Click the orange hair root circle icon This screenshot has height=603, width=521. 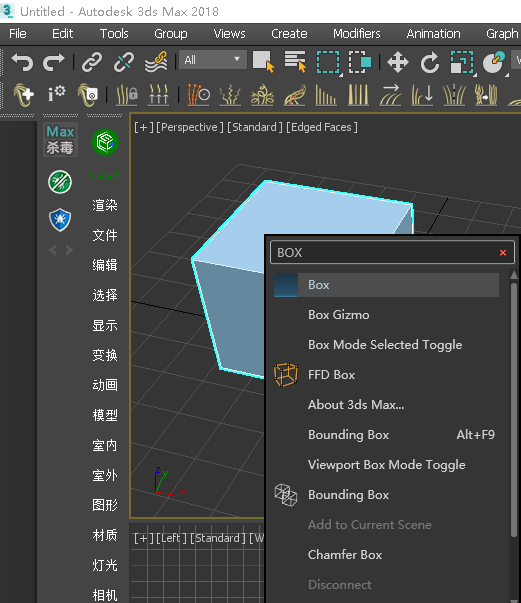pos(198,95)
